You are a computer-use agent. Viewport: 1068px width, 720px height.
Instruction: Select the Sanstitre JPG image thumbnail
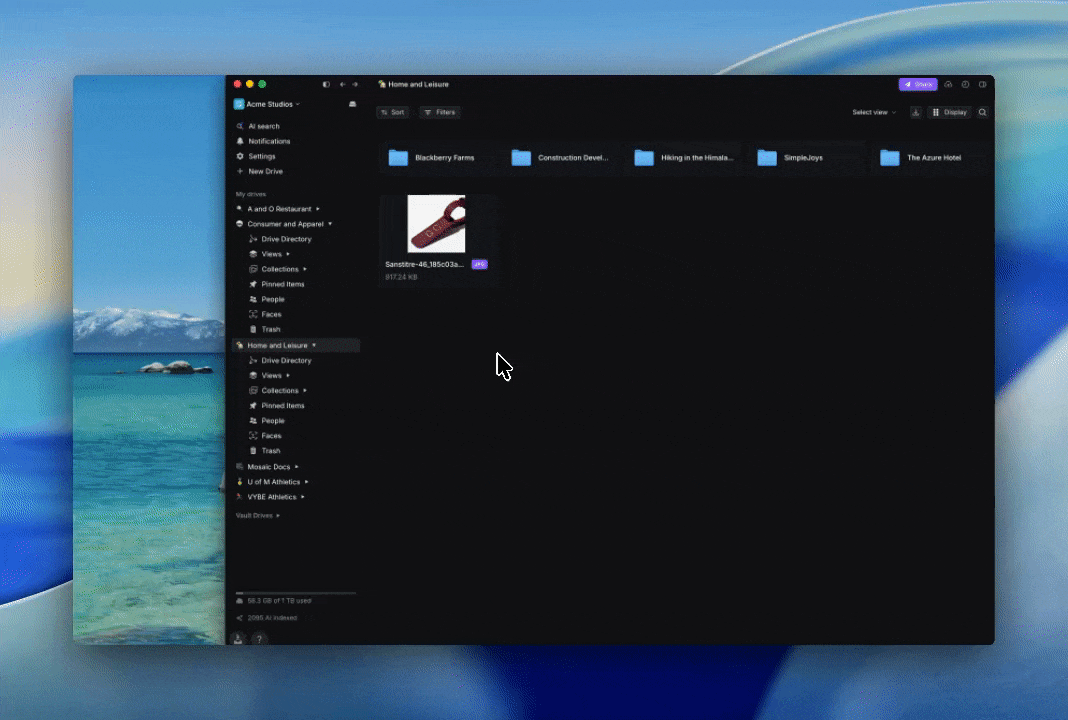tap(436, 224)
